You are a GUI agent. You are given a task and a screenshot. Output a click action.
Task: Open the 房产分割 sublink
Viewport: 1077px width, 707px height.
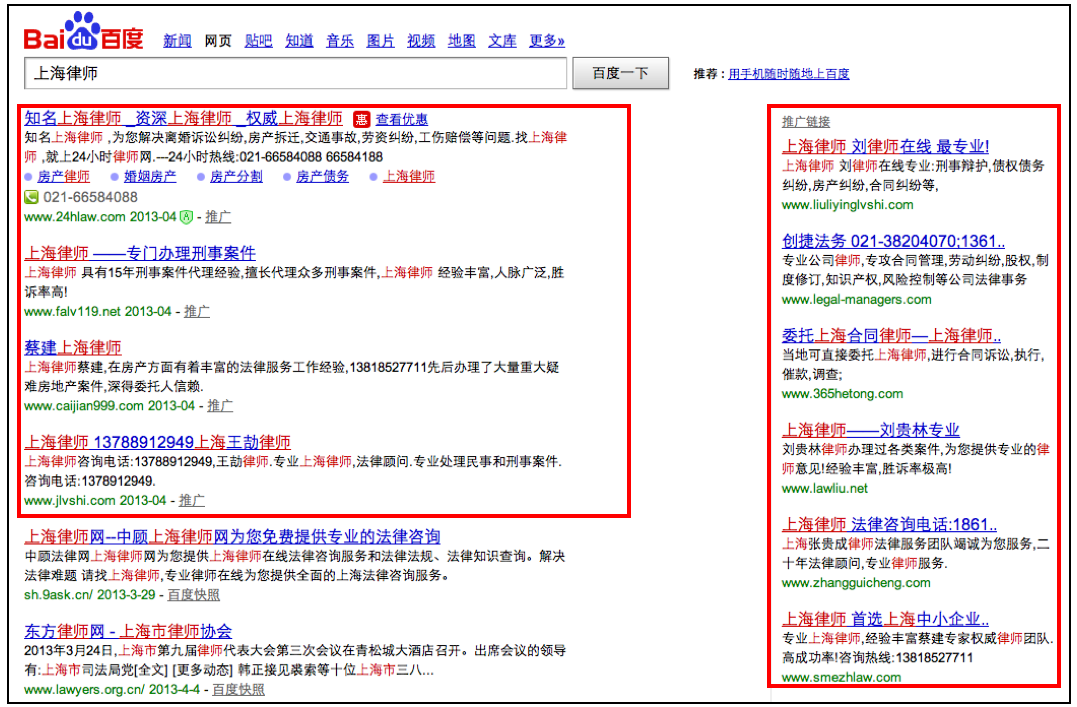(236, 177)
